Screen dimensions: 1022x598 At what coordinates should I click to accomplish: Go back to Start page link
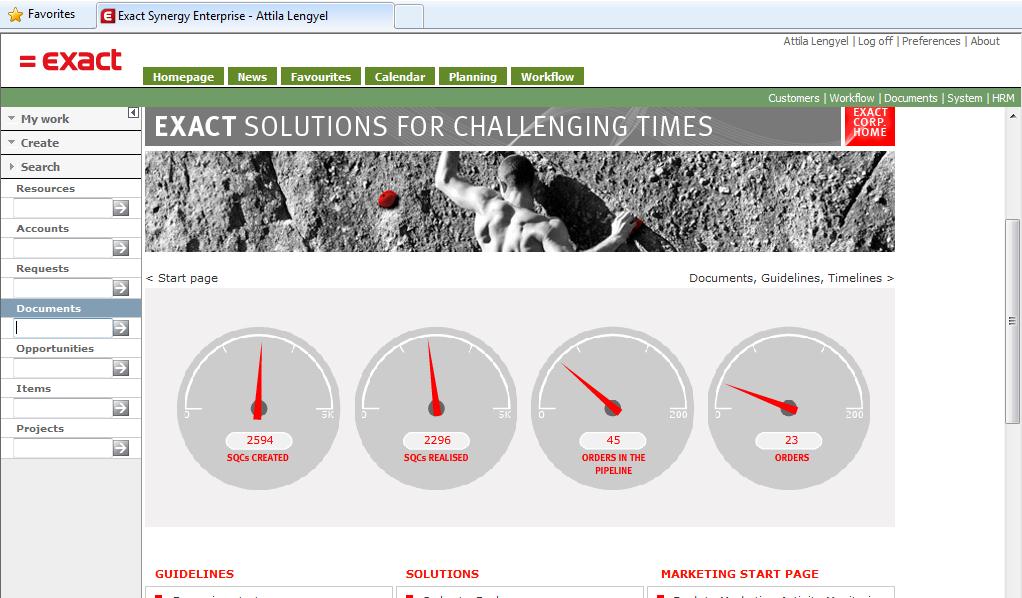pos(182,278)
